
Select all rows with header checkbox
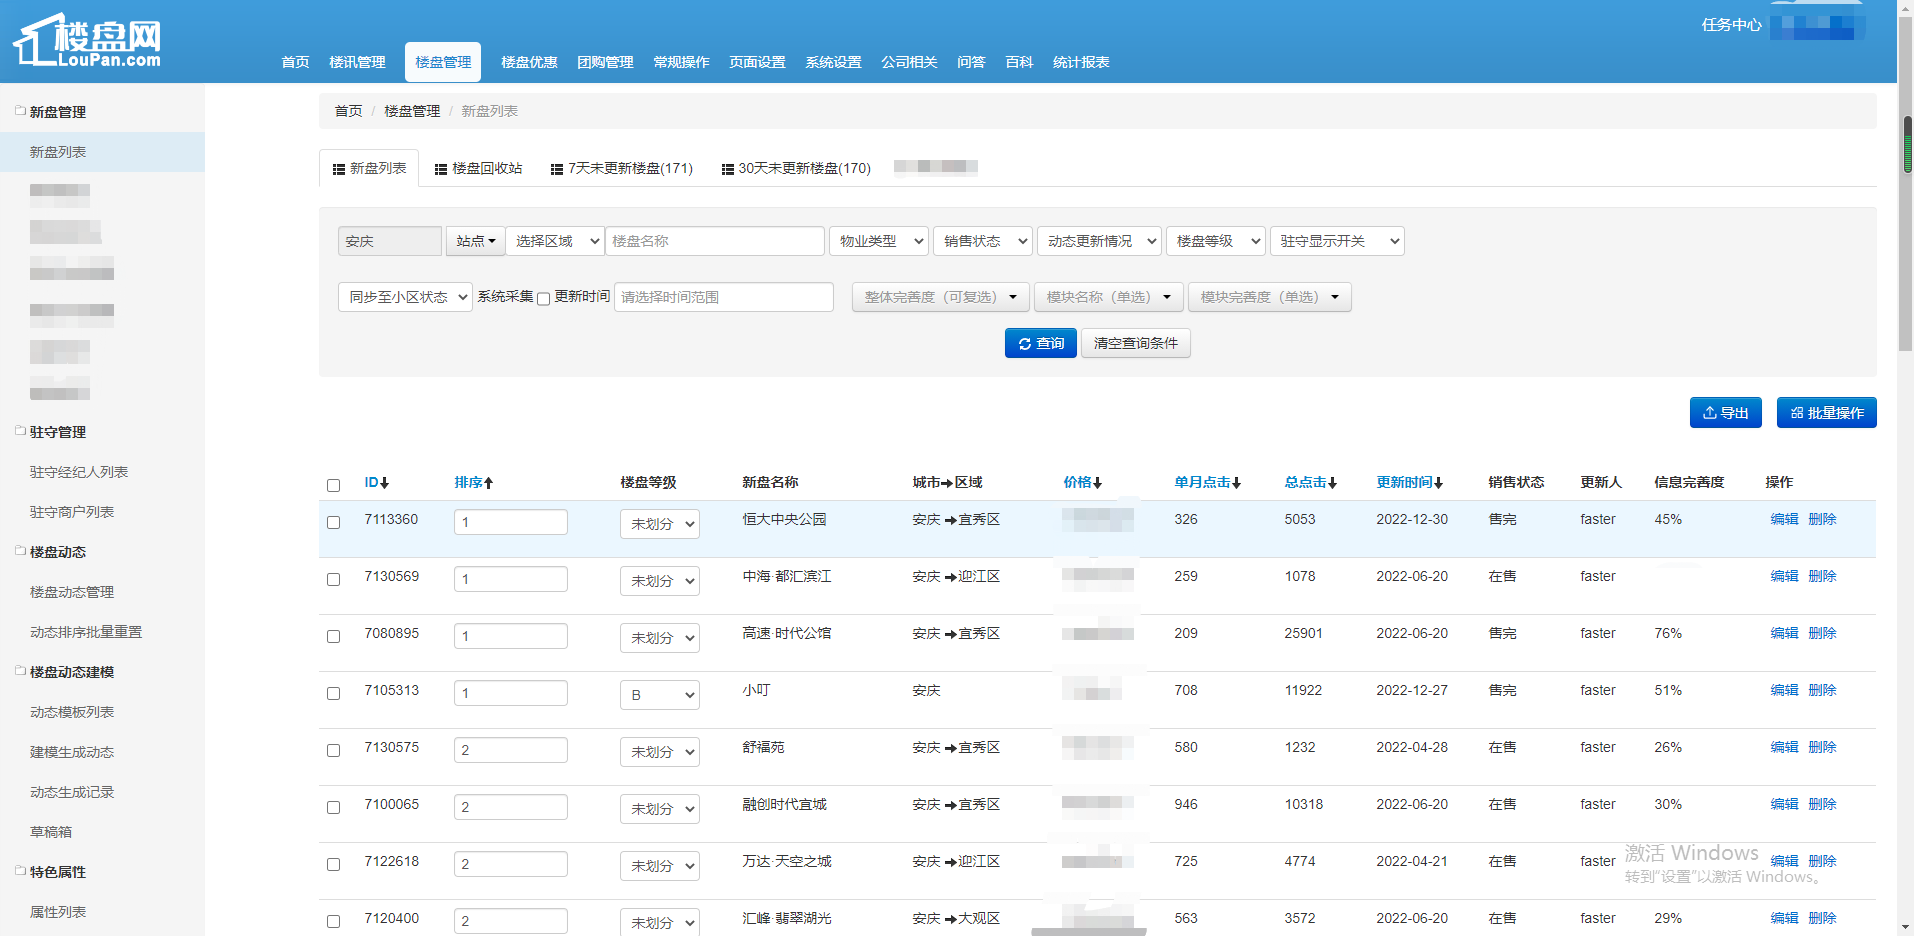click(x=334, y=485)
